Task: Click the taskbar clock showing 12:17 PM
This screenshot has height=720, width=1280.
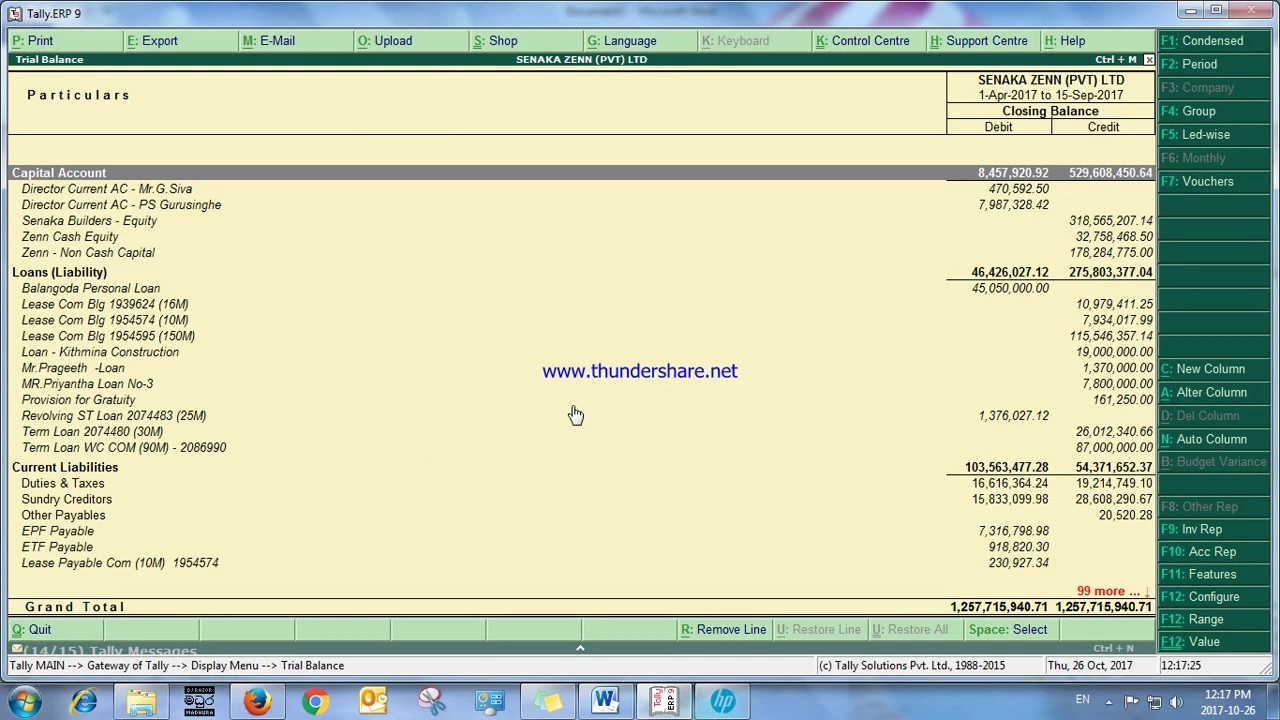Action: 1227,702
